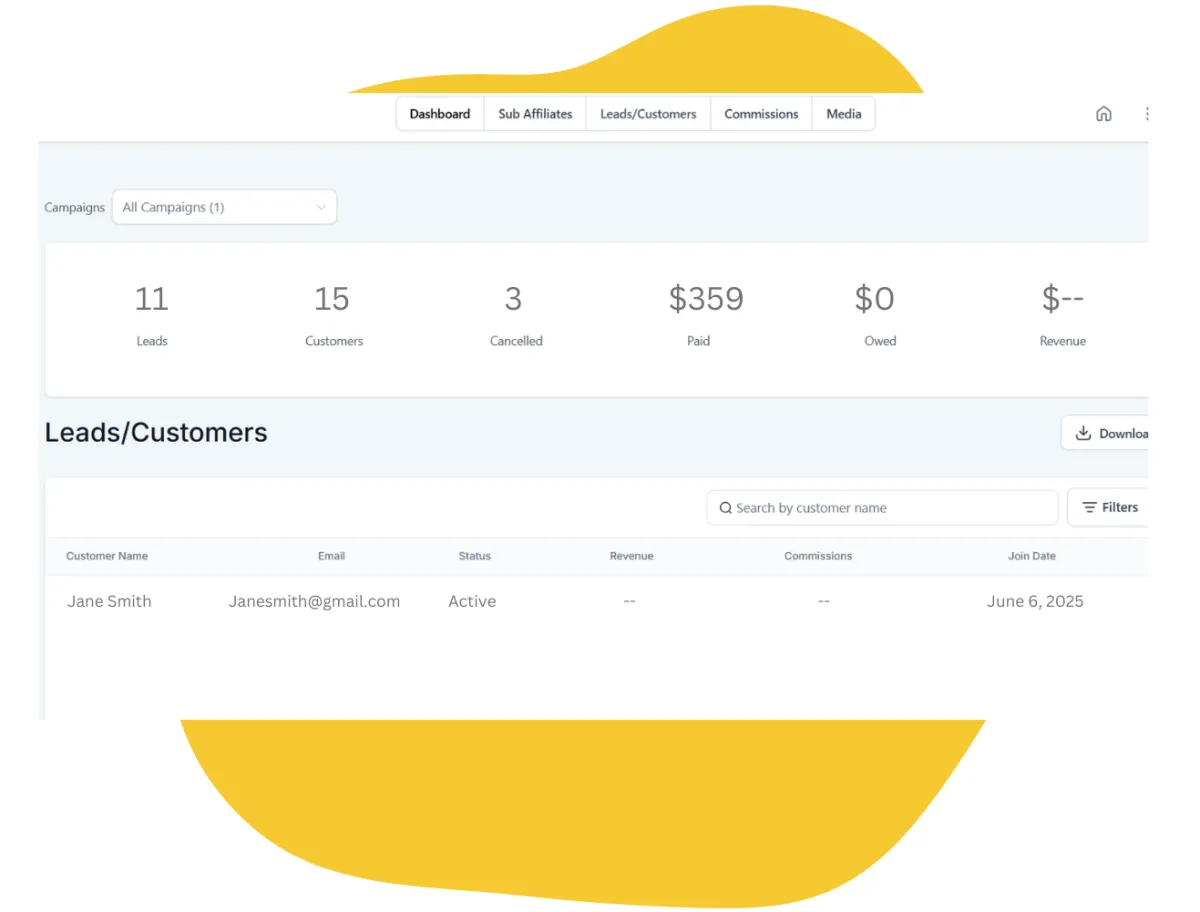
Task: Switch to the Media tab
Action: tap(843, 114)
